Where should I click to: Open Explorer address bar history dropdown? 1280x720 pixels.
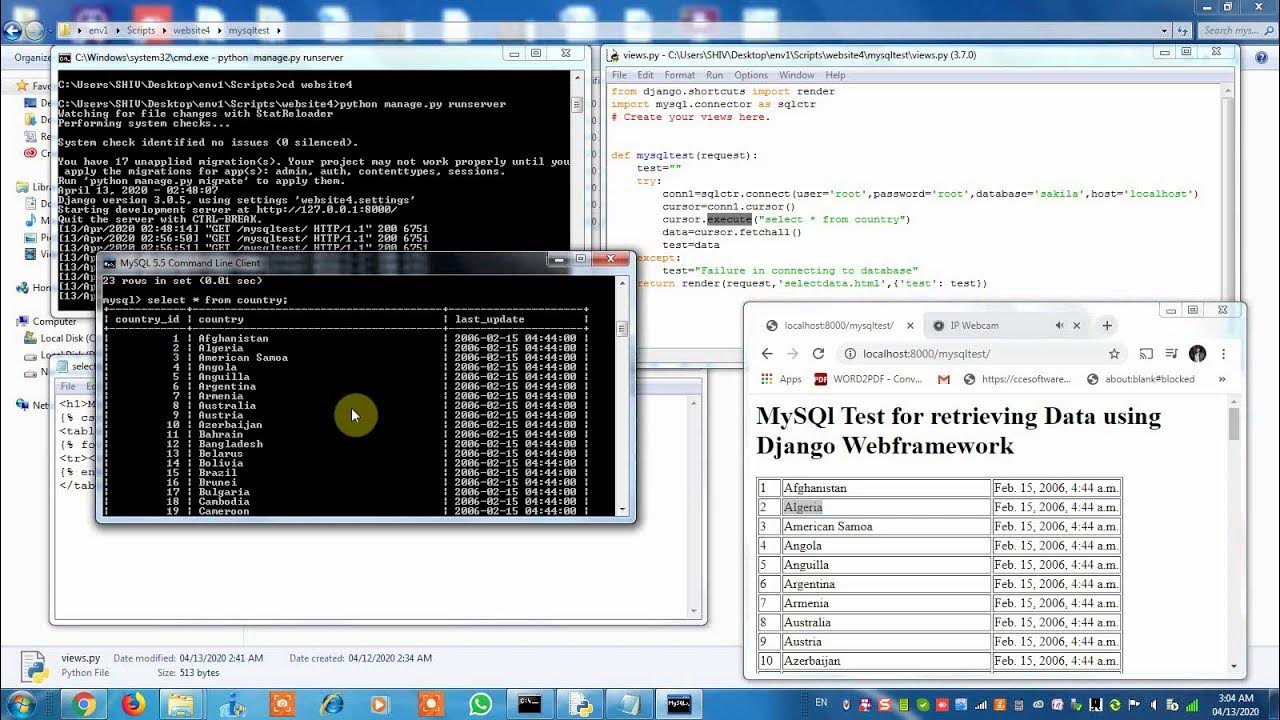tap(1166, 31)
